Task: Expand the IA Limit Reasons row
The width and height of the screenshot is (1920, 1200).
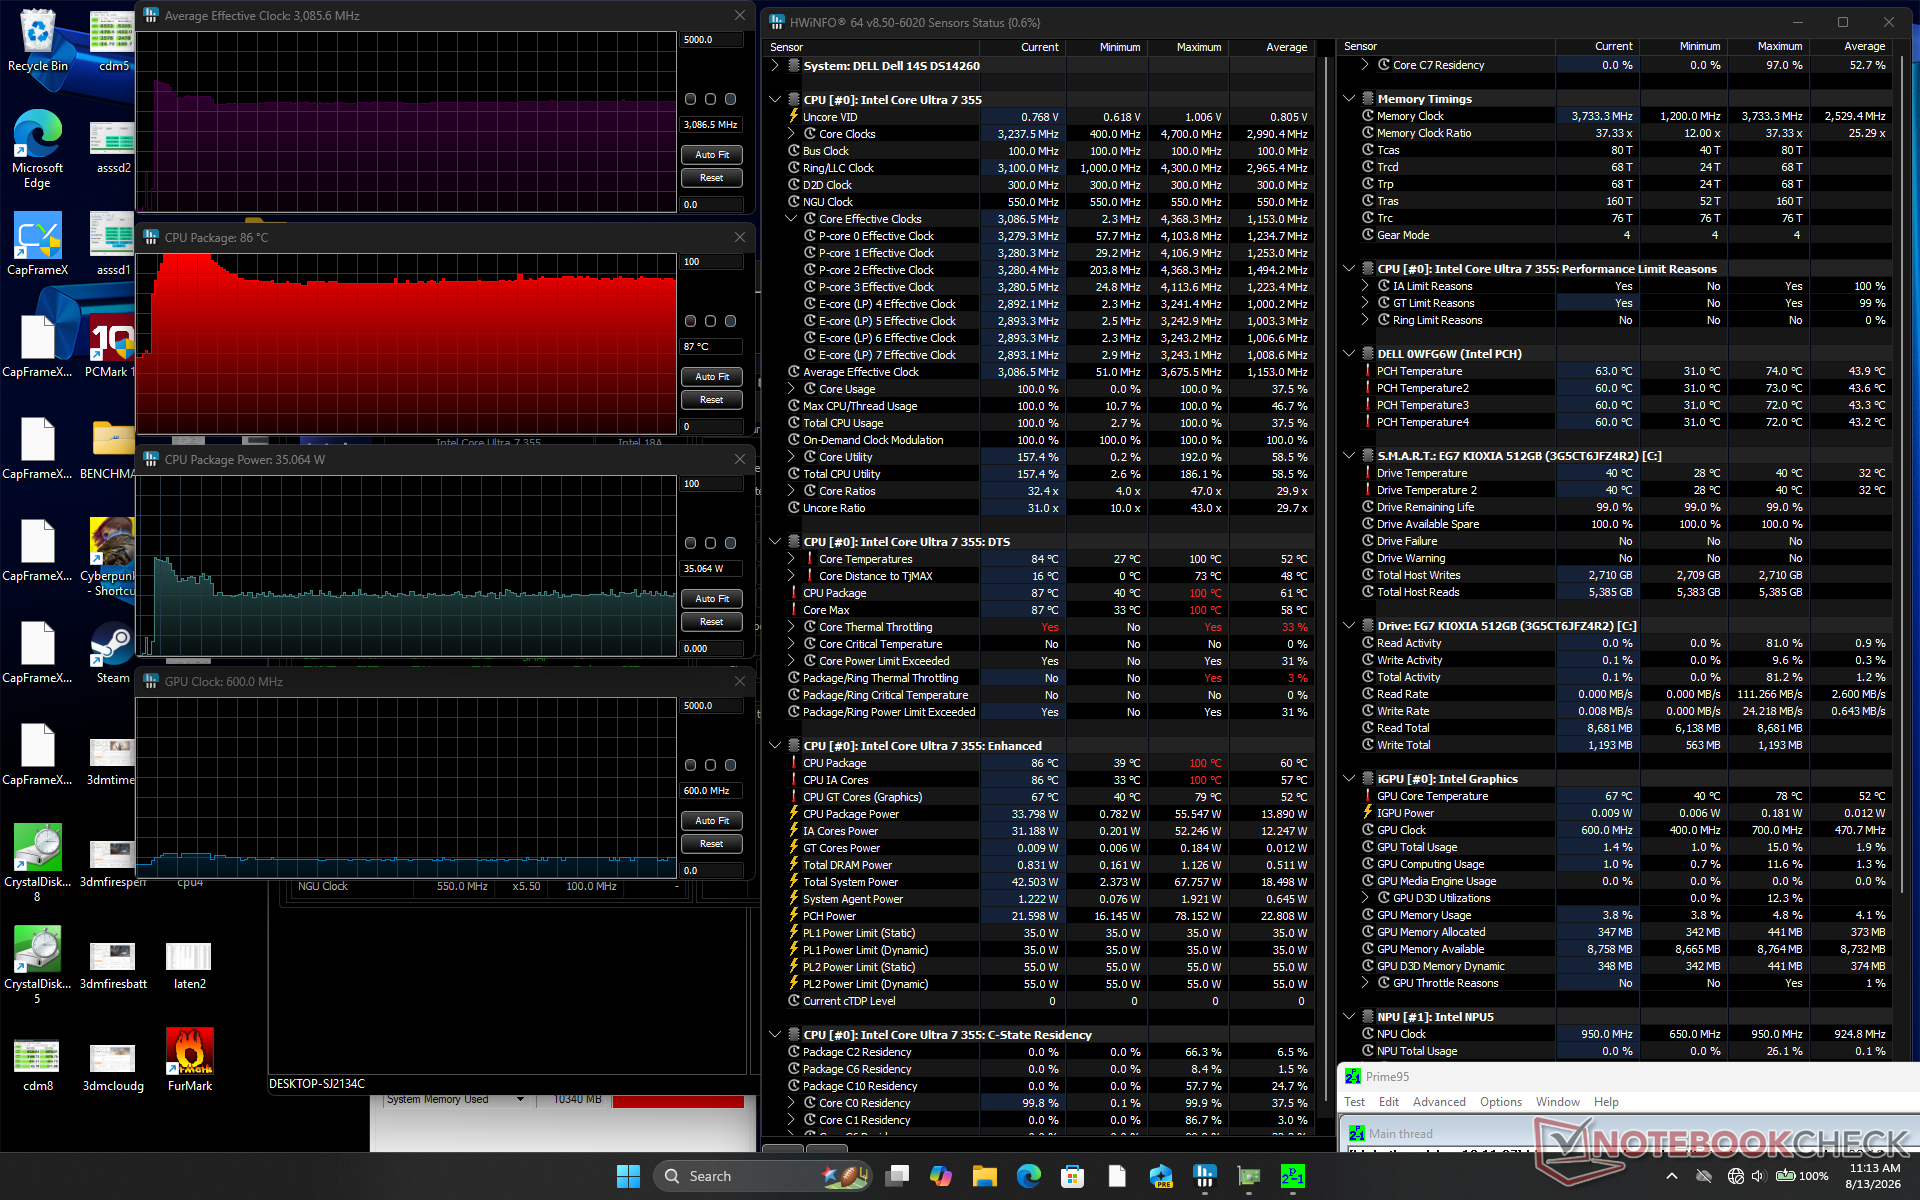Action: [1365, 286]
